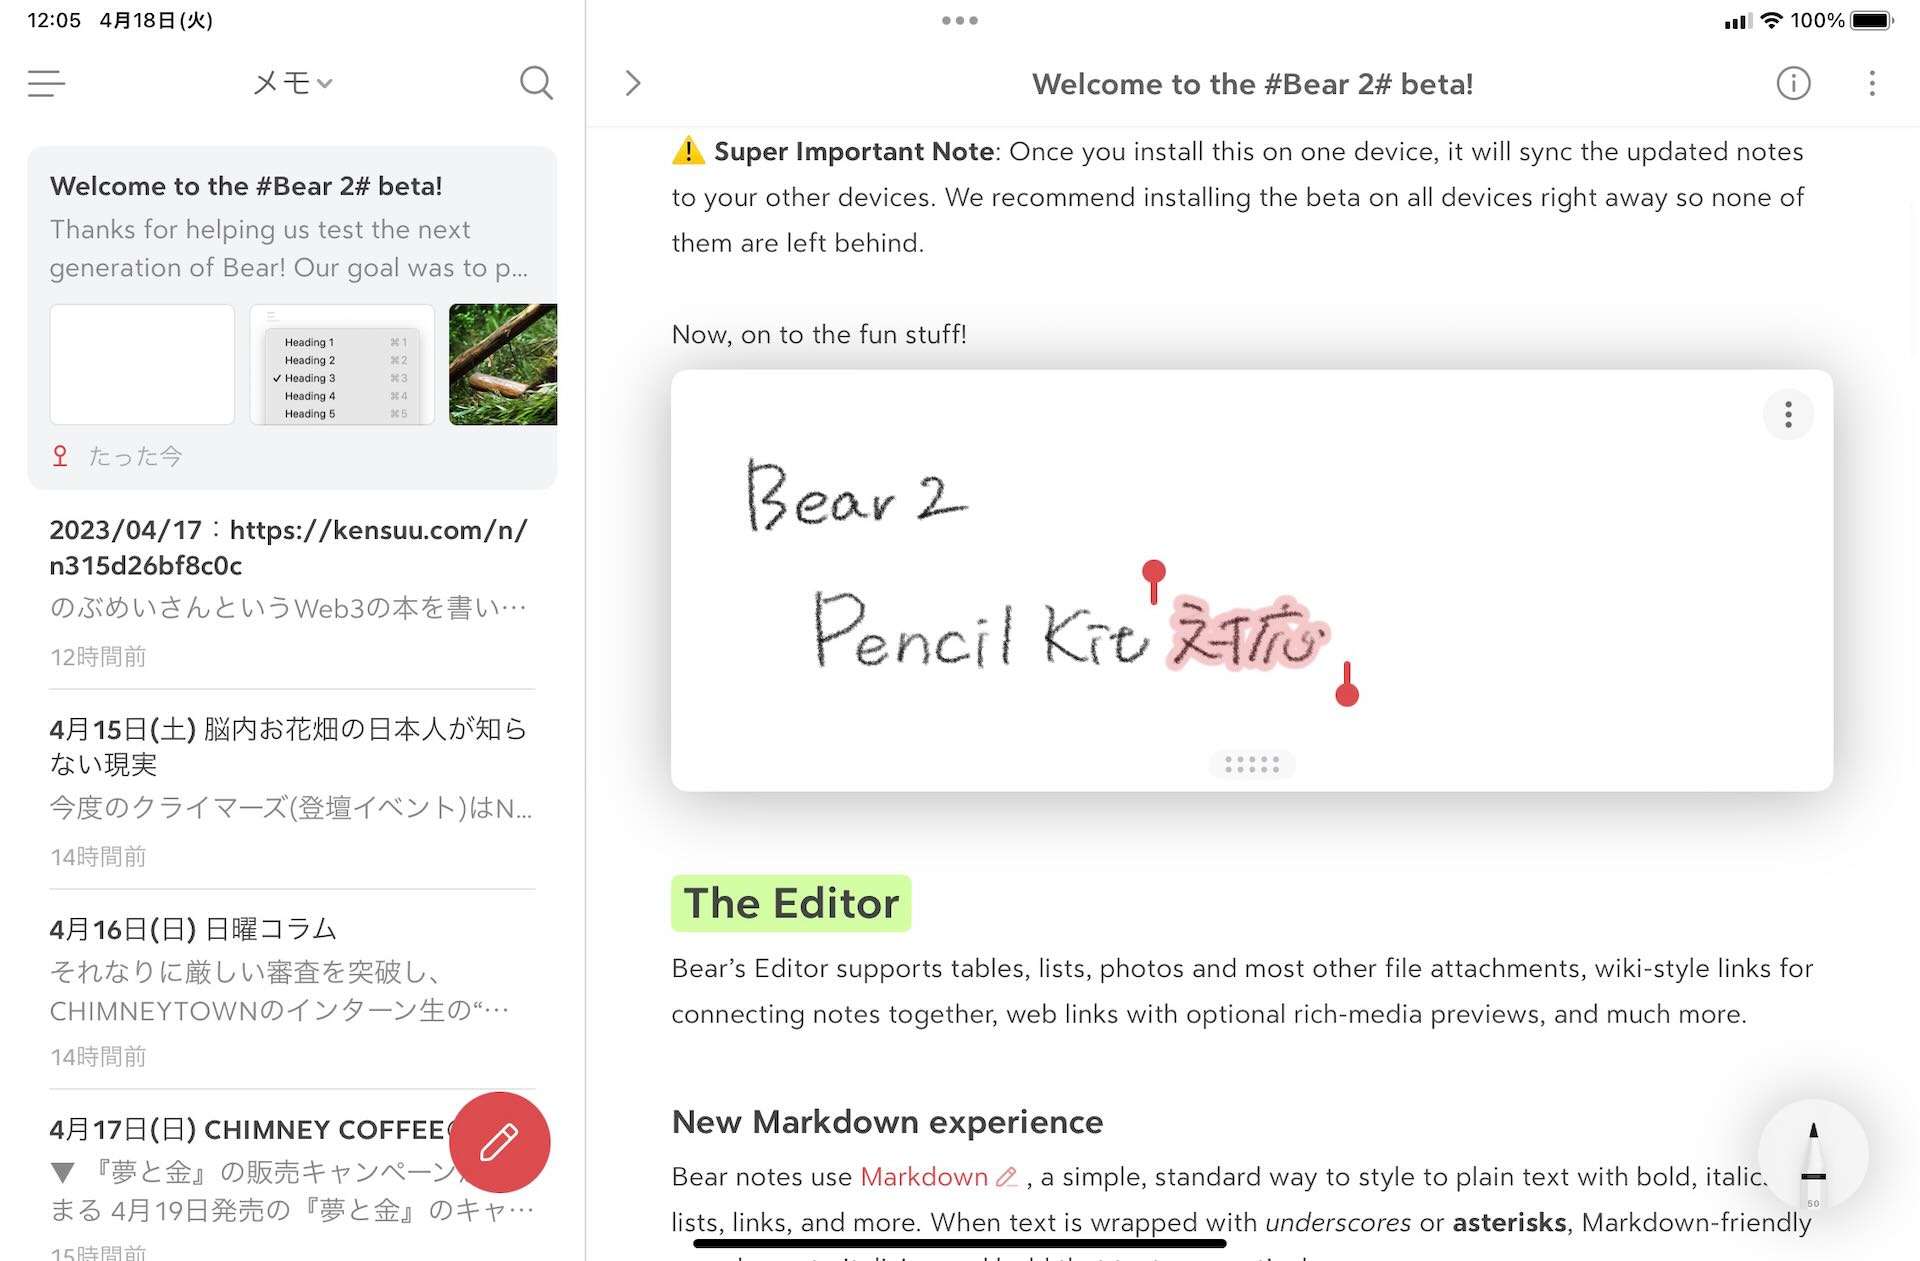
Task: Open the forest photo thumbnail
Action: pos(503,365)
